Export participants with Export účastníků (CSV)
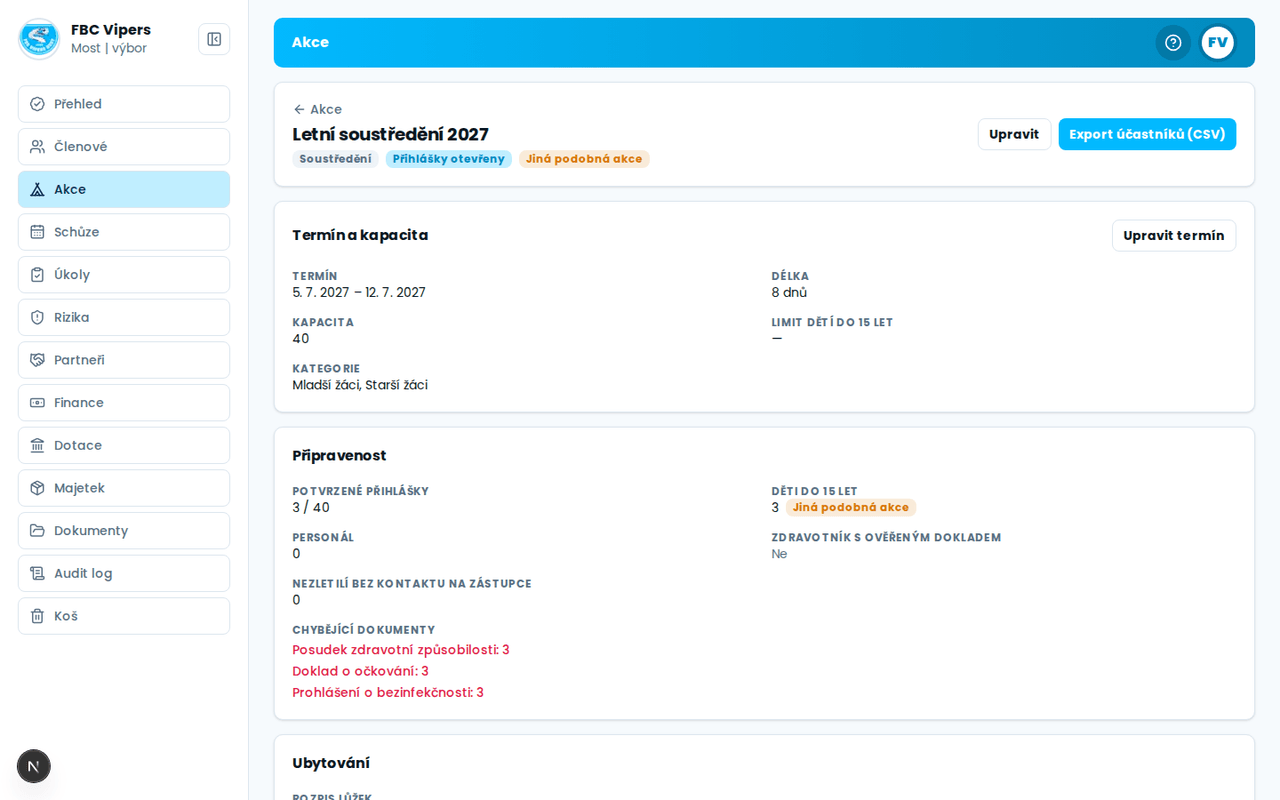This screenshot has height=800, width=1280. tap(1147, 134)
